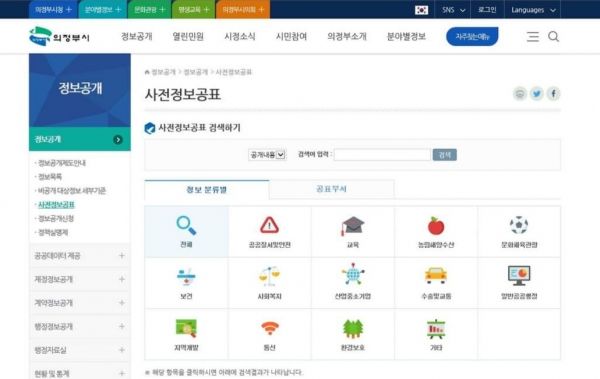Open 정보공개신청 in the sidebar

point(56,219)
